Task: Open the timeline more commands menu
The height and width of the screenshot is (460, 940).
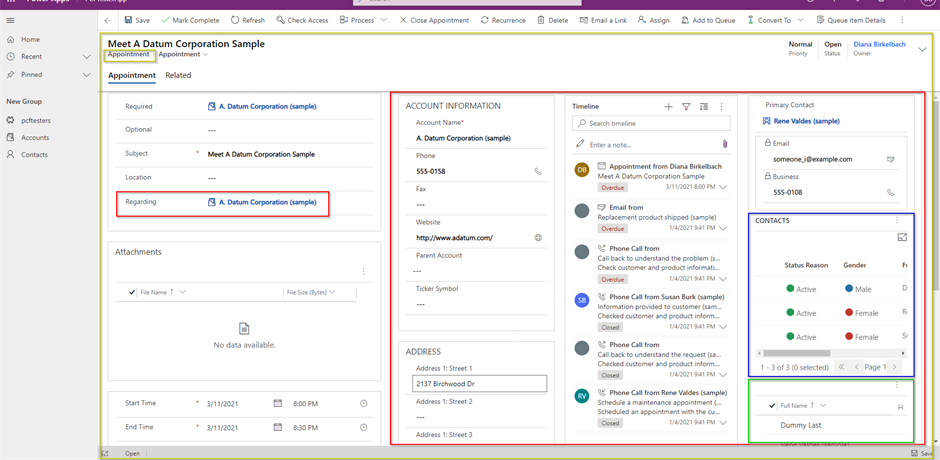Action: coord(722,107)
